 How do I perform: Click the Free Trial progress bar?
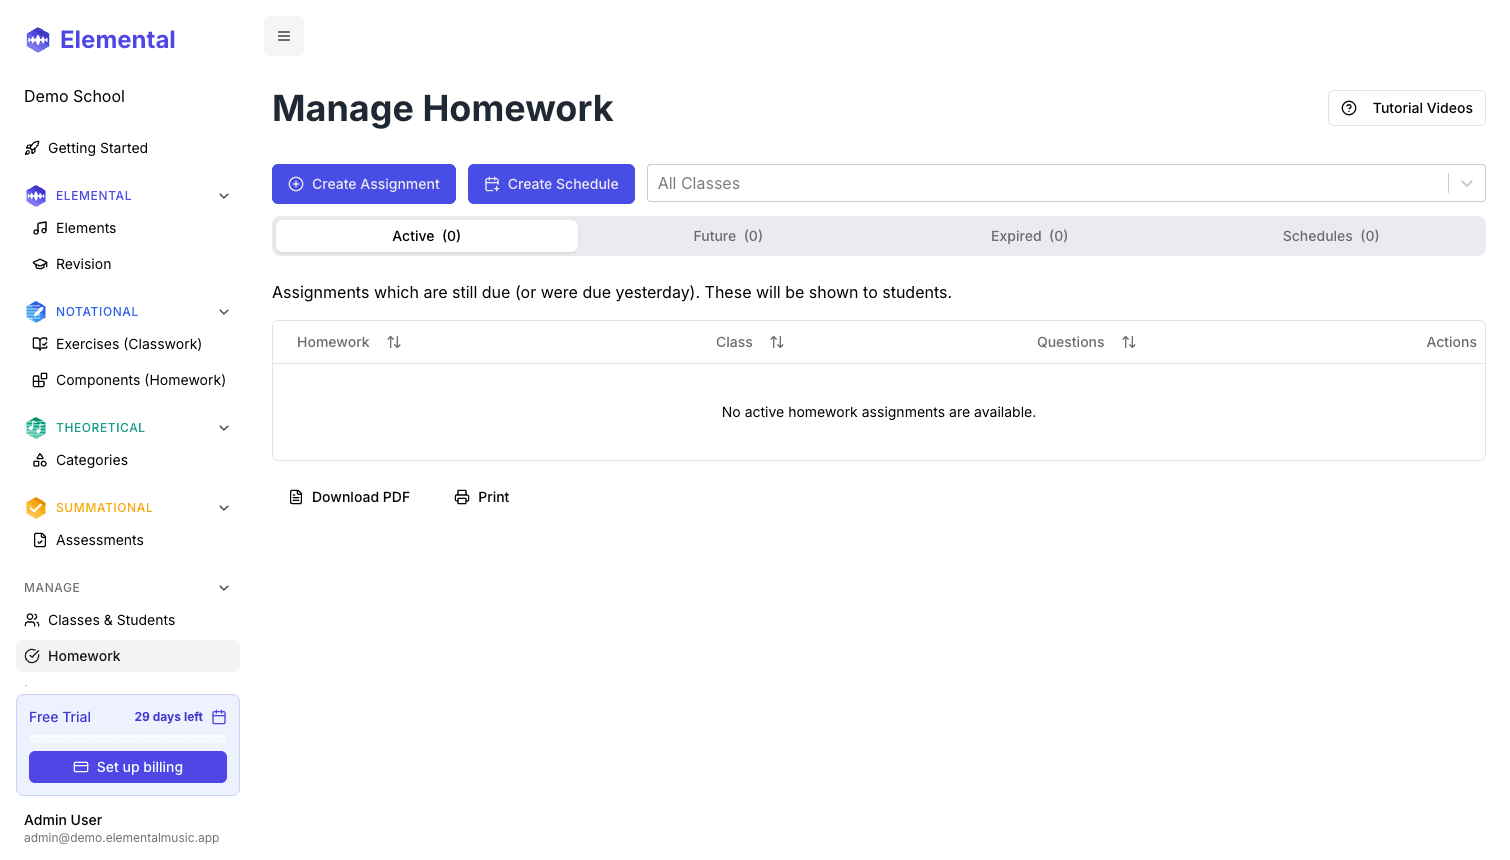(127, 737)
